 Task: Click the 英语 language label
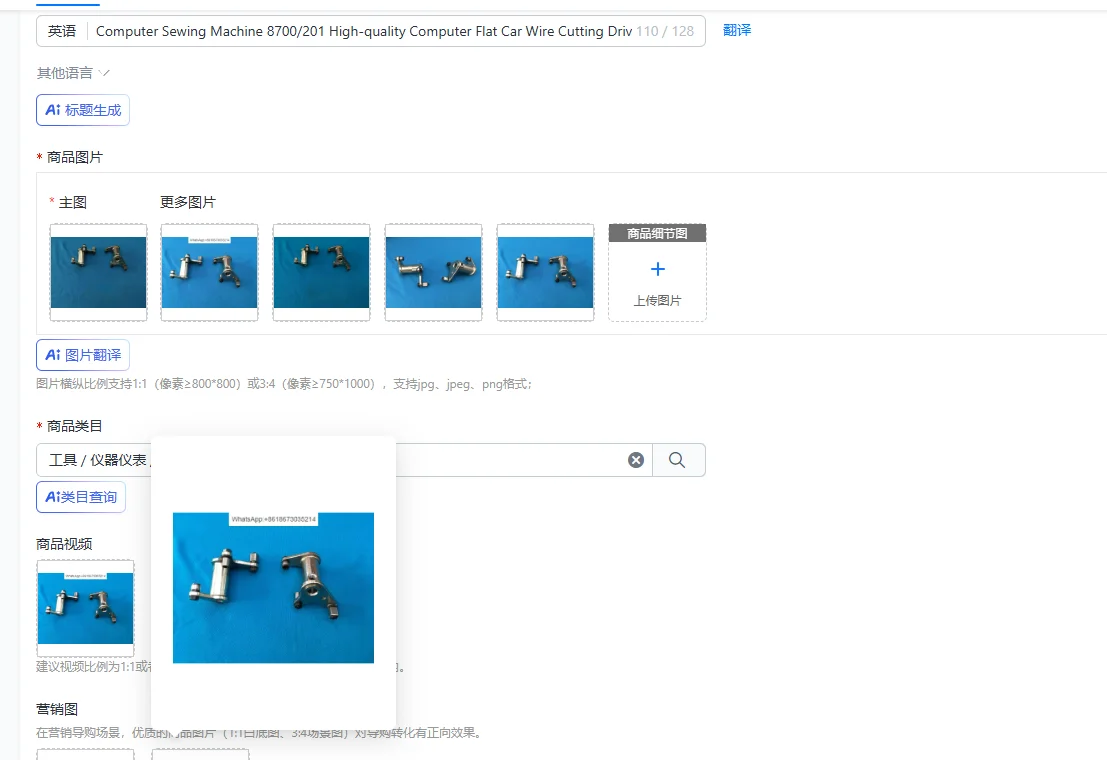tap(62, 31)
